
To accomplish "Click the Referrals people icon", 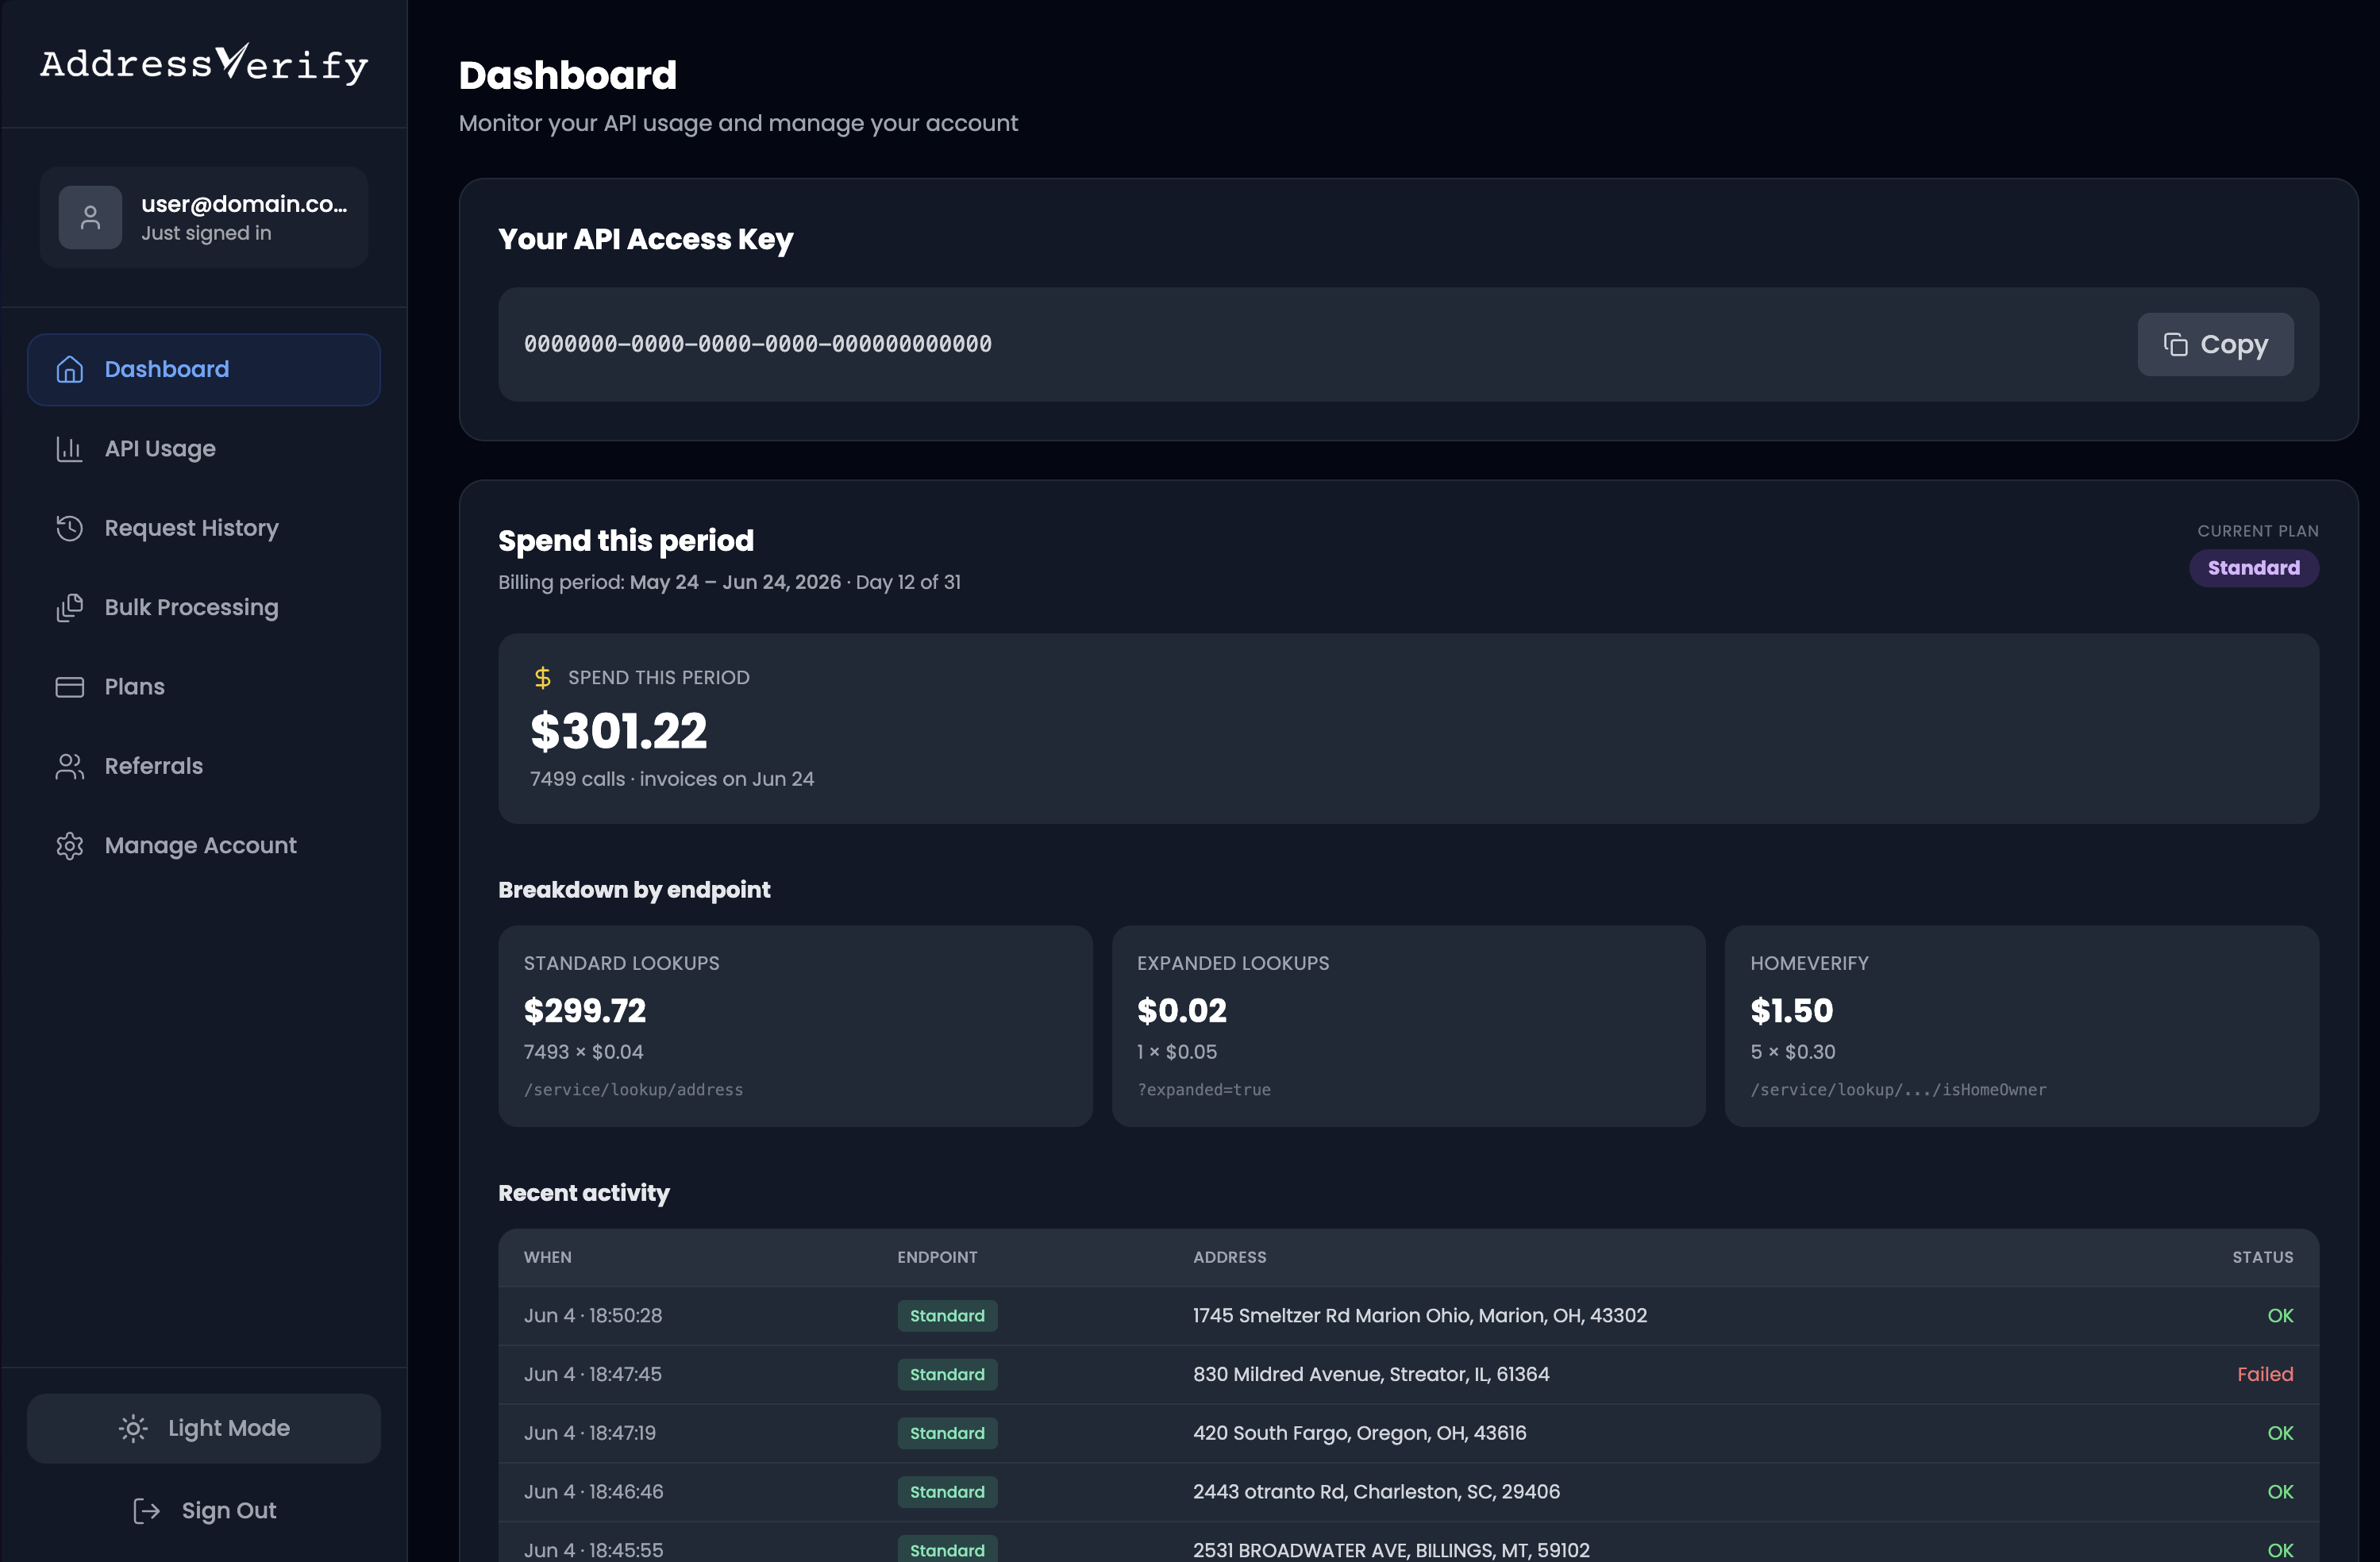I will tap(69, 766).
